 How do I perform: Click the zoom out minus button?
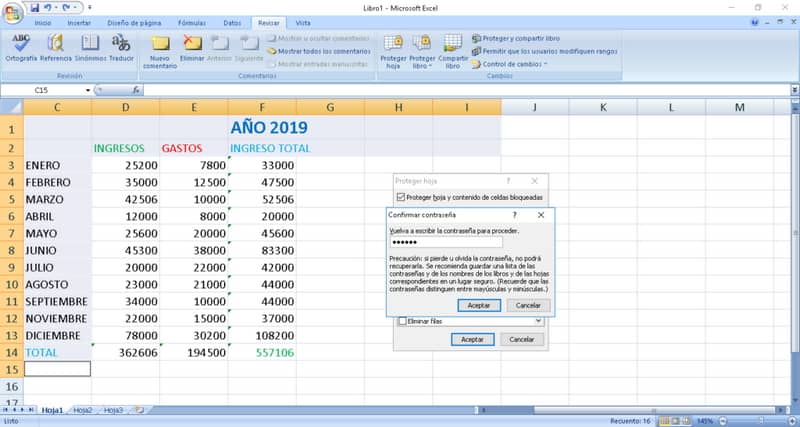[x=722, y=421]
